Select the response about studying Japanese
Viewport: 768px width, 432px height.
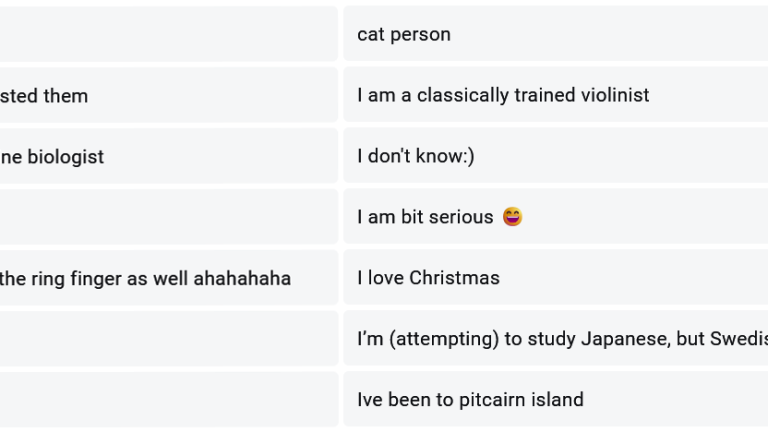coord(555,339)
